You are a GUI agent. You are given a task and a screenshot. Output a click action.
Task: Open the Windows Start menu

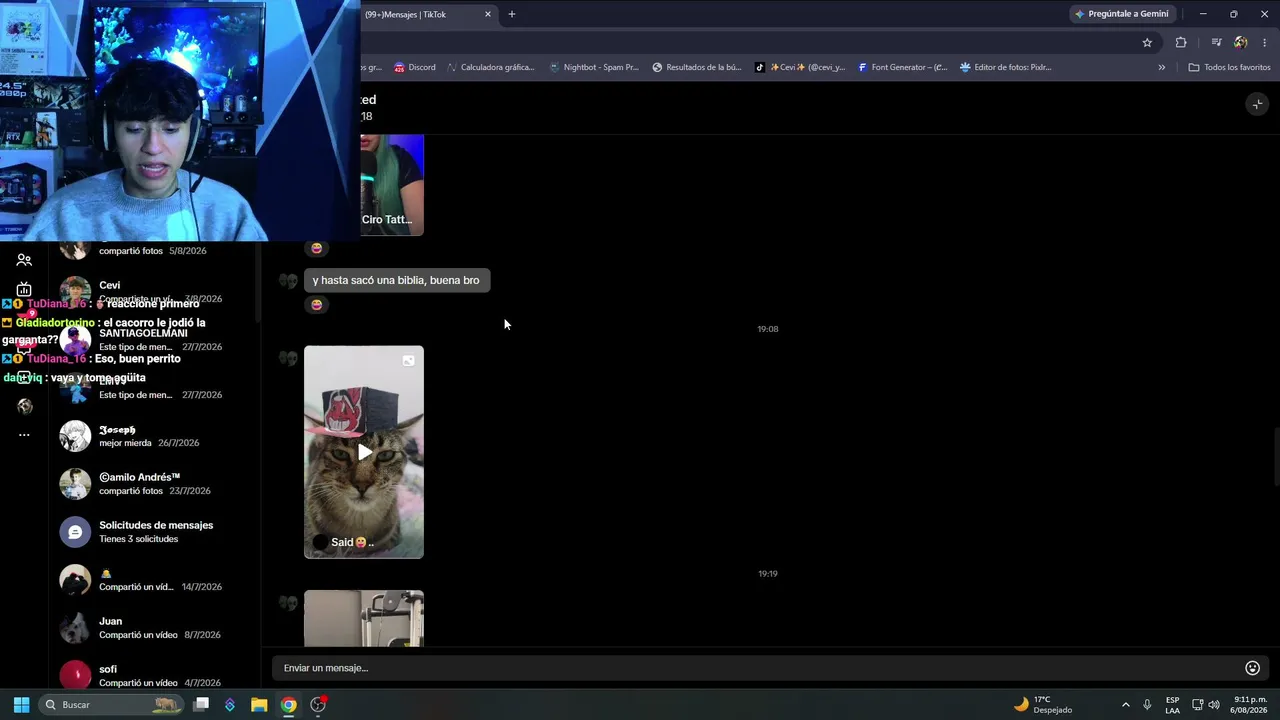coord(21,705)
